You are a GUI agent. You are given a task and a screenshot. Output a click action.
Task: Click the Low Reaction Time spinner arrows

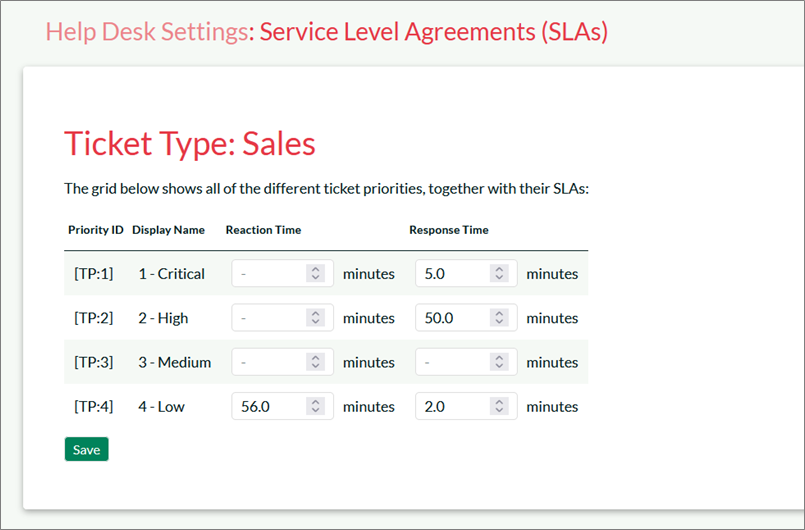316,407
